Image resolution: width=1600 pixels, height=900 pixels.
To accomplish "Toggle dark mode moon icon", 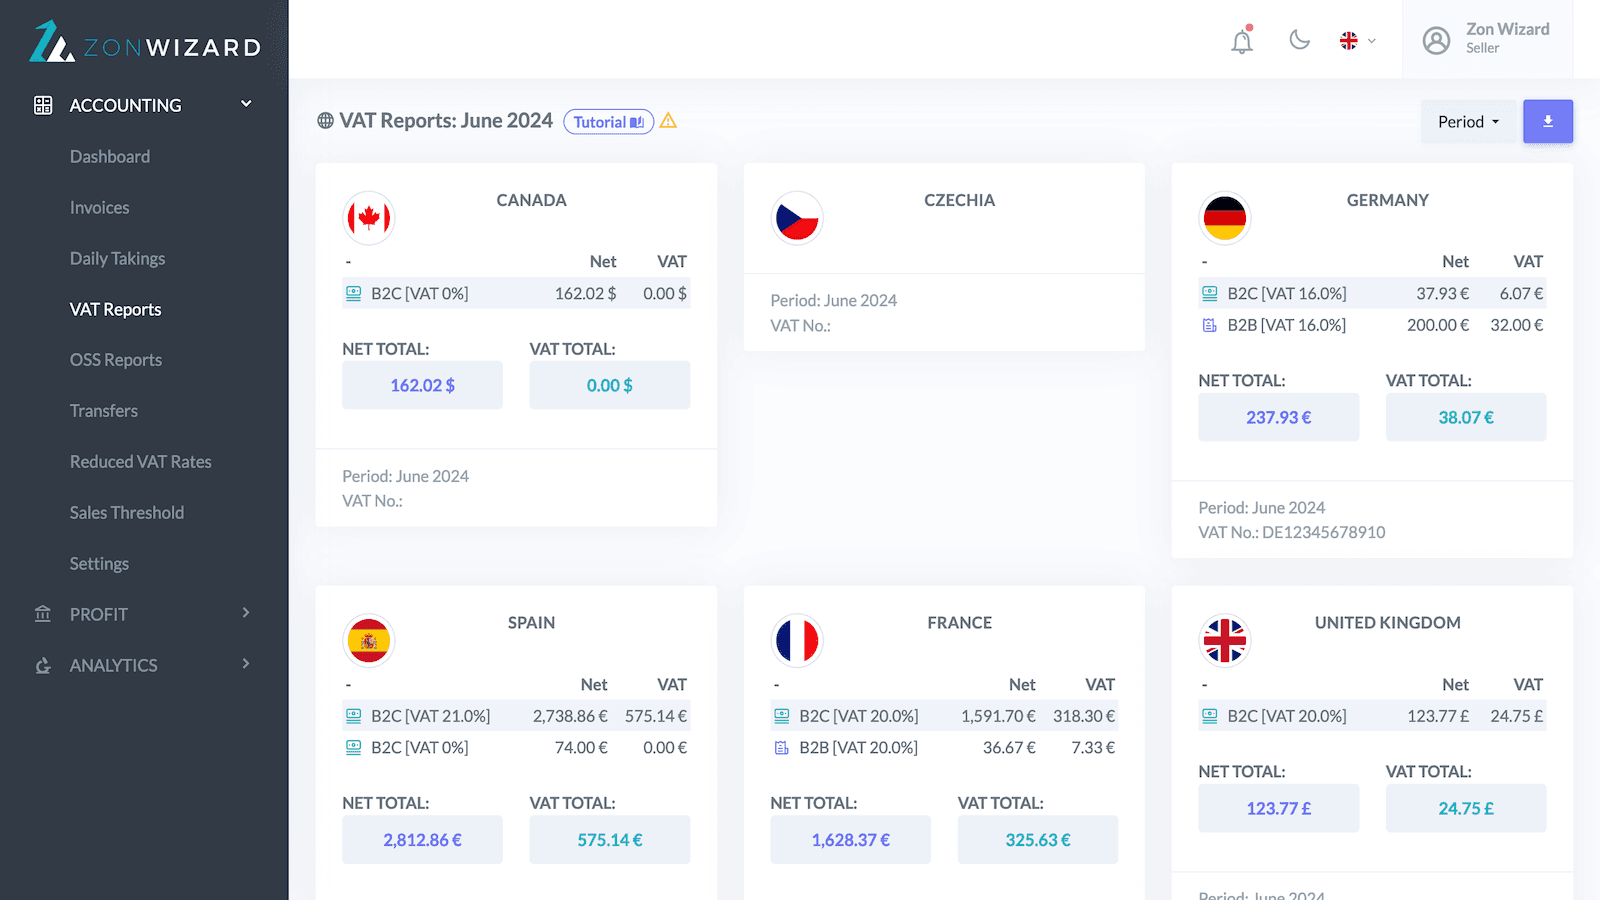I will point(1299,40).
